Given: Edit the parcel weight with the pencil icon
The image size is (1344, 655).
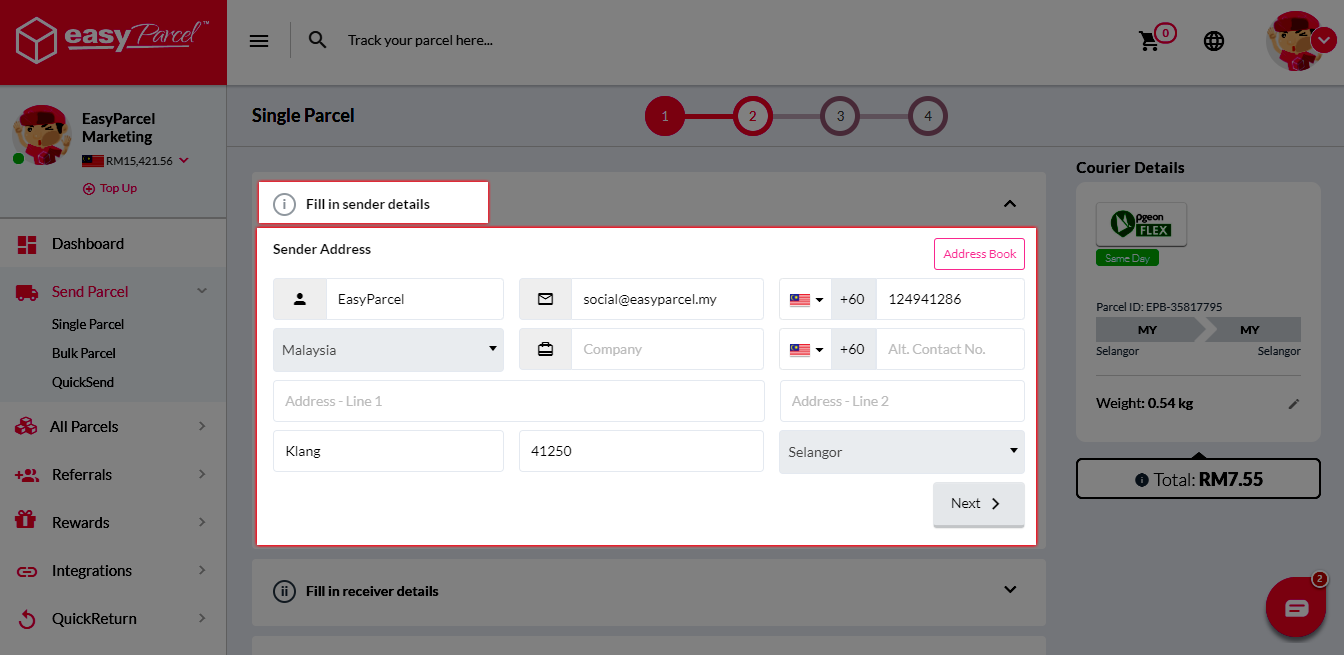Looking at the screenshot, I should pos(1294,404).
